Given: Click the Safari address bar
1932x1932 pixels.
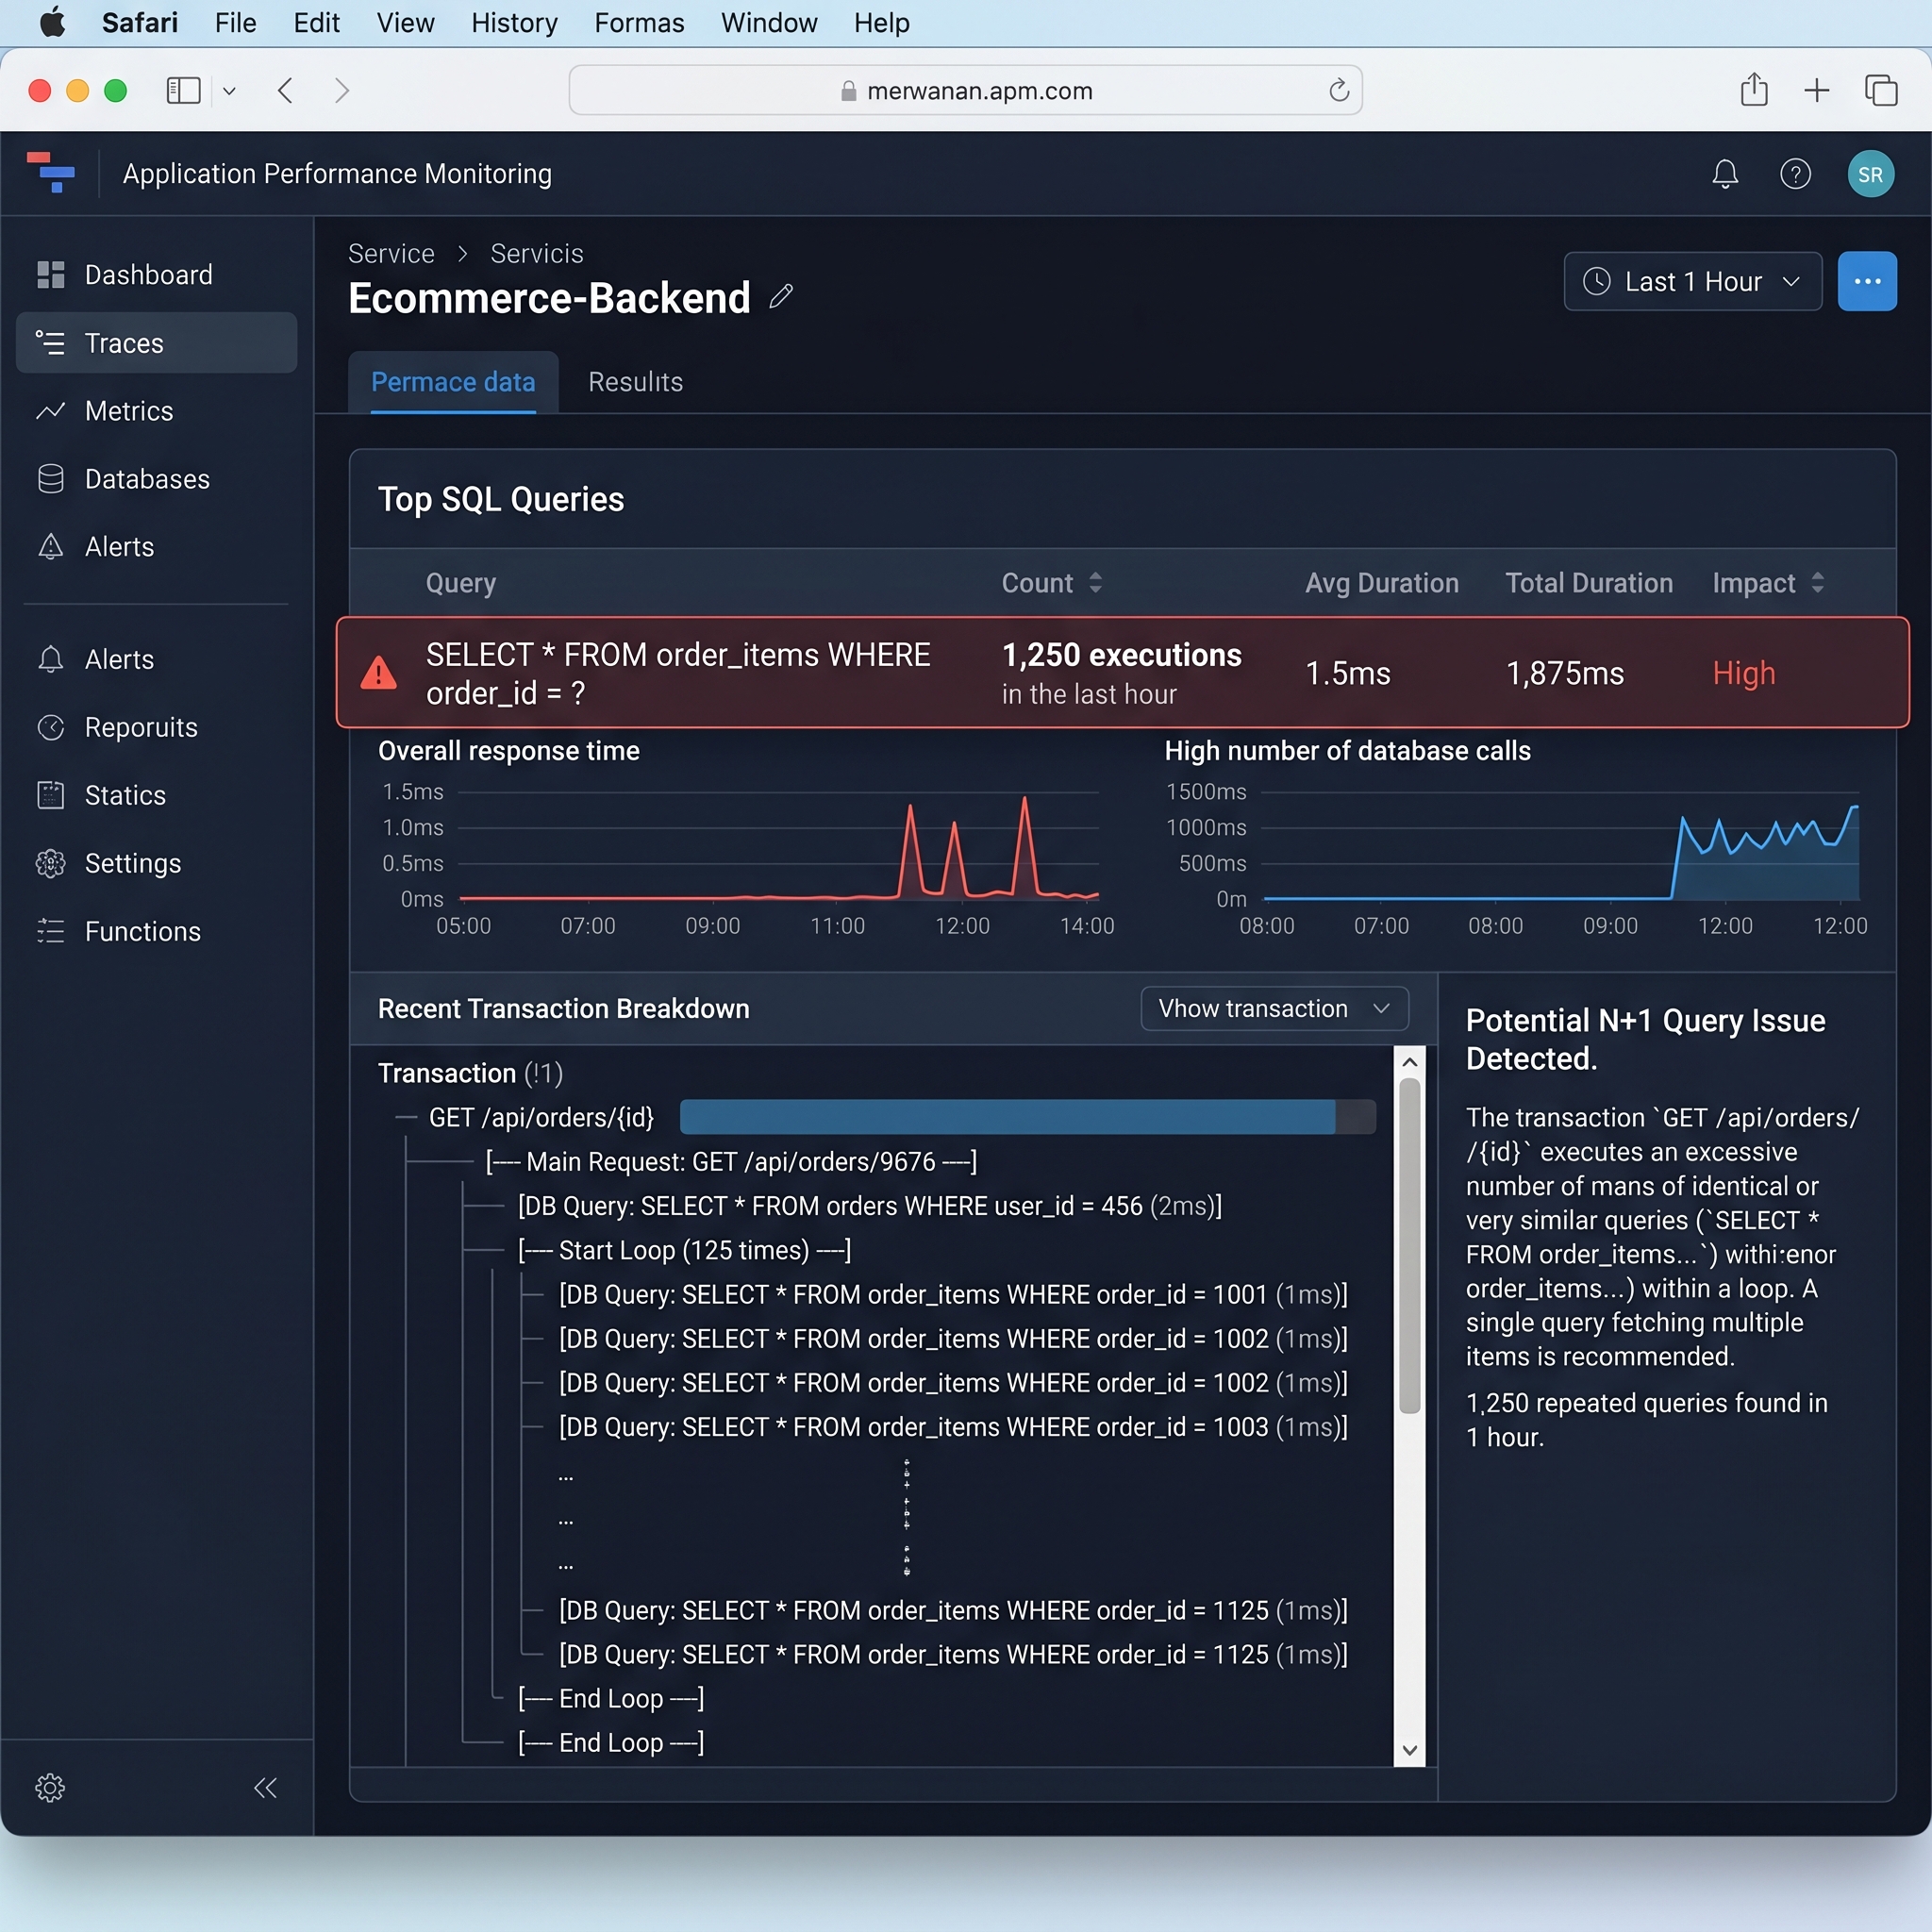Looking at the screenshot, I should [965, 91].
